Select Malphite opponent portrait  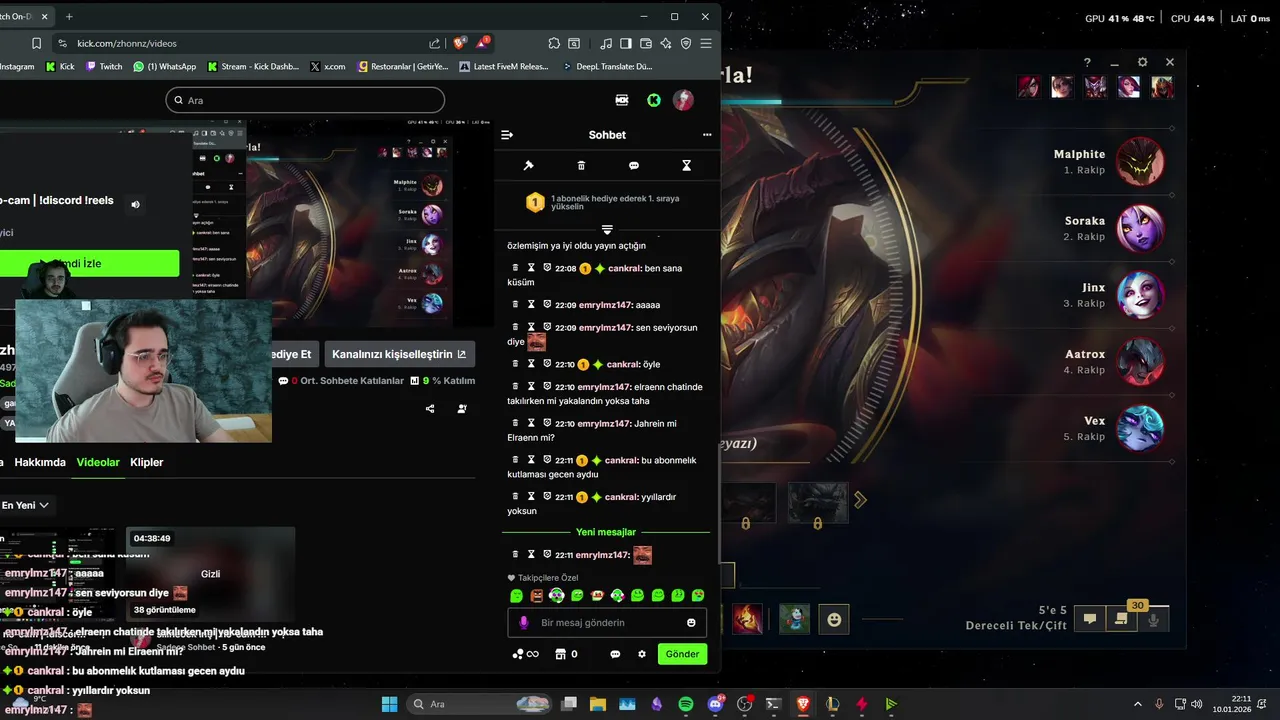pos(1140,161)
